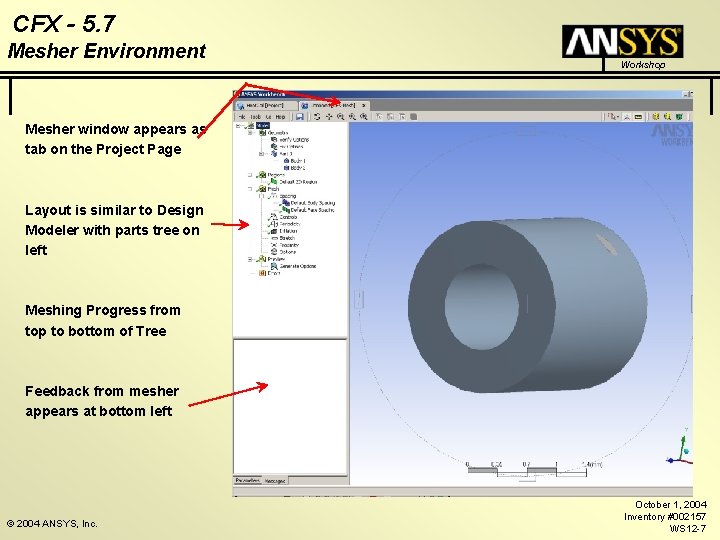Close the mesher tab with the x
720x540 pixels.
(363, 106)
